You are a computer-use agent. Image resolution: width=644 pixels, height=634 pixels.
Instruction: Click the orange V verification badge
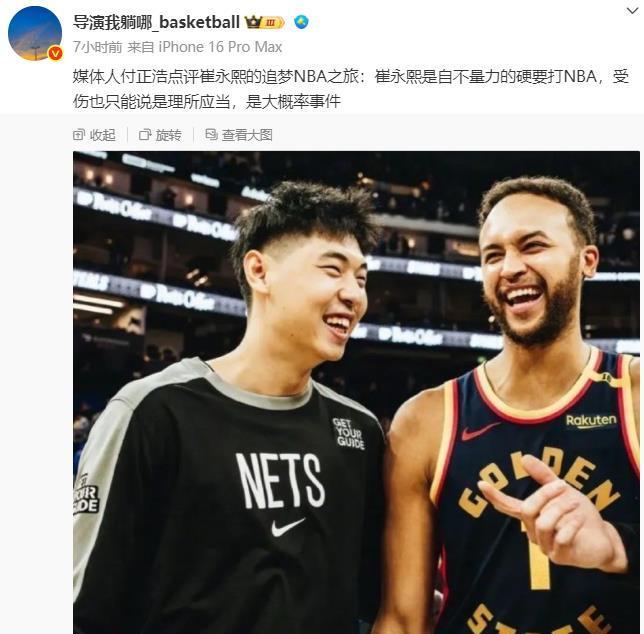[x=55, y=53]
